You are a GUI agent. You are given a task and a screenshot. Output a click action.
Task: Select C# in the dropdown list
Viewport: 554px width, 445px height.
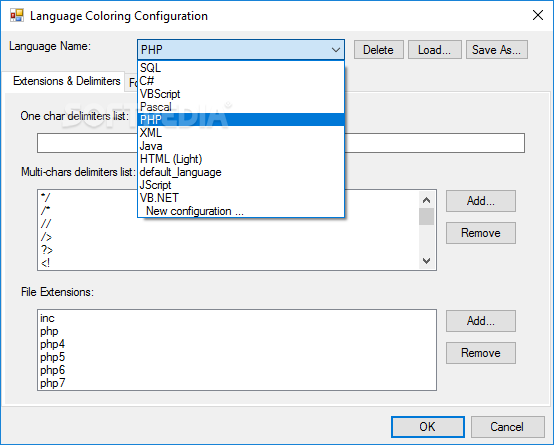[x=241, y=81]
